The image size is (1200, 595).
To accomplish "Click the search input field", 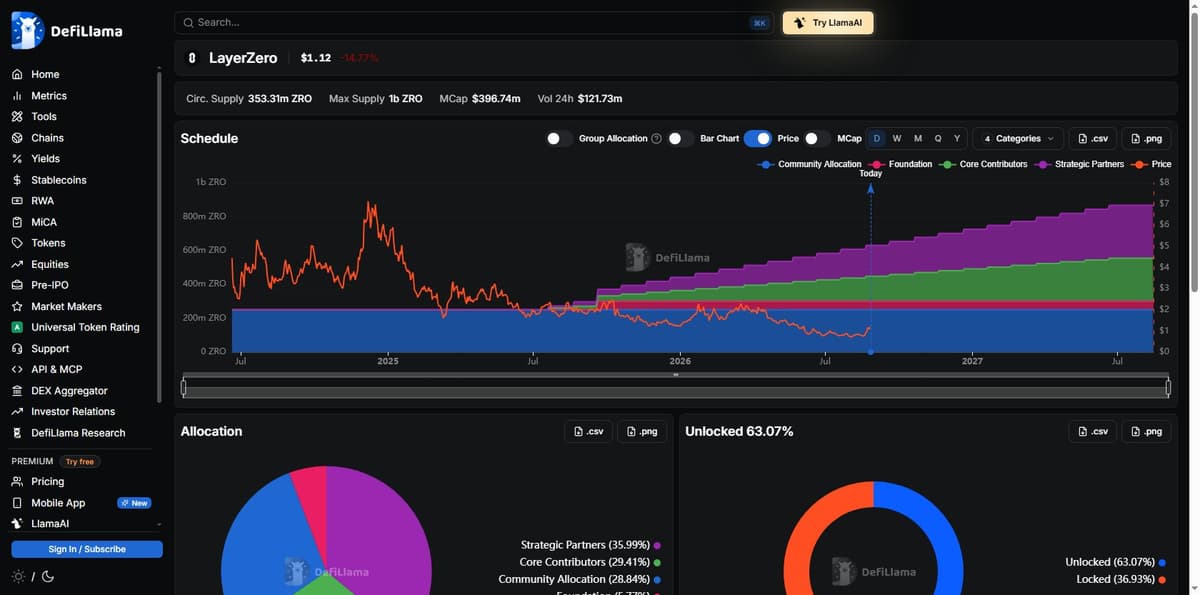I will click(474, 23).
